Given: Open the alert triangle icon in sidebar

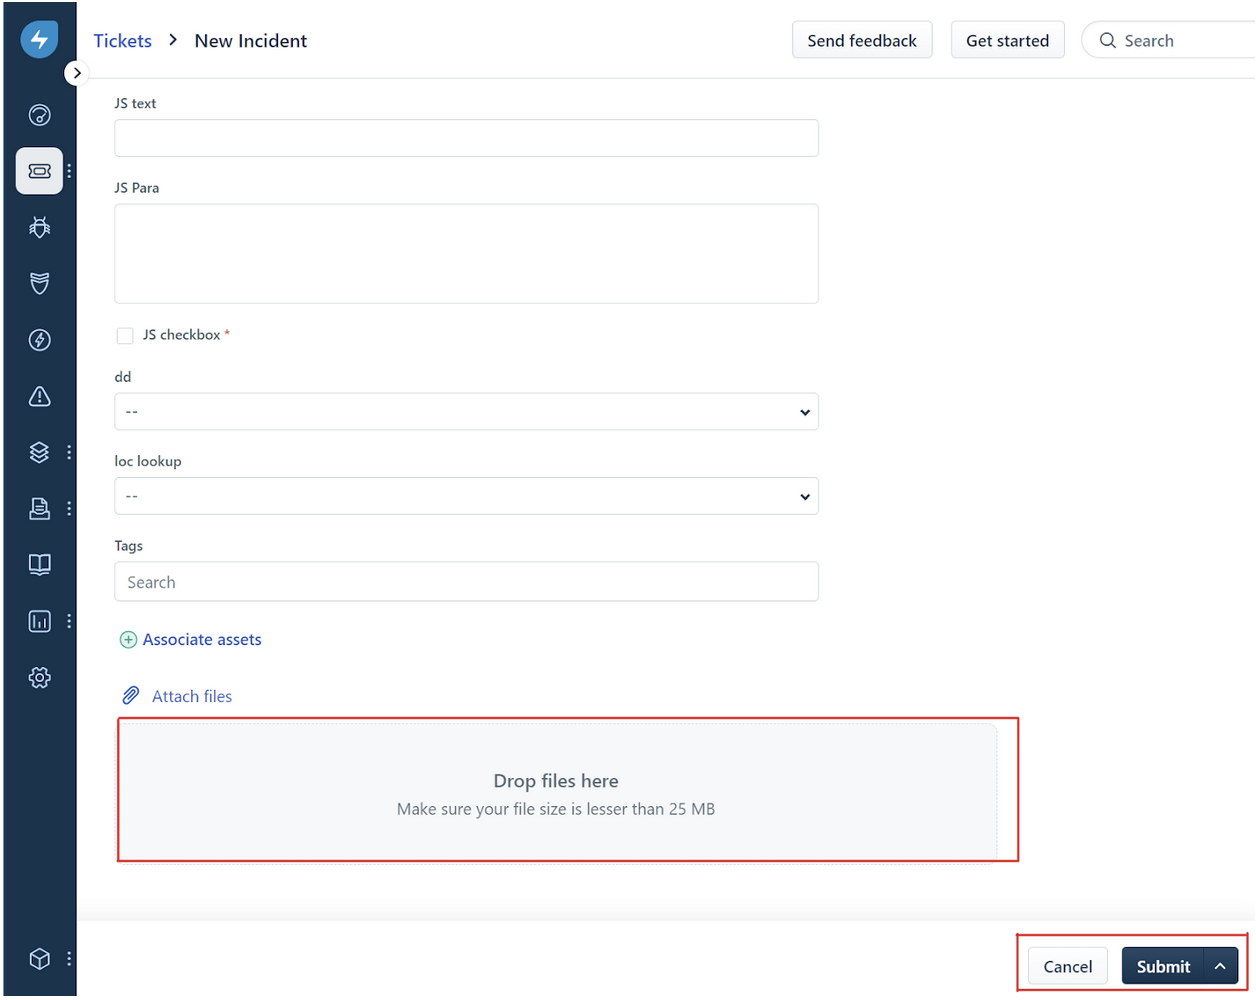Looking at the screenshot, I should click(x=39, y=397).
